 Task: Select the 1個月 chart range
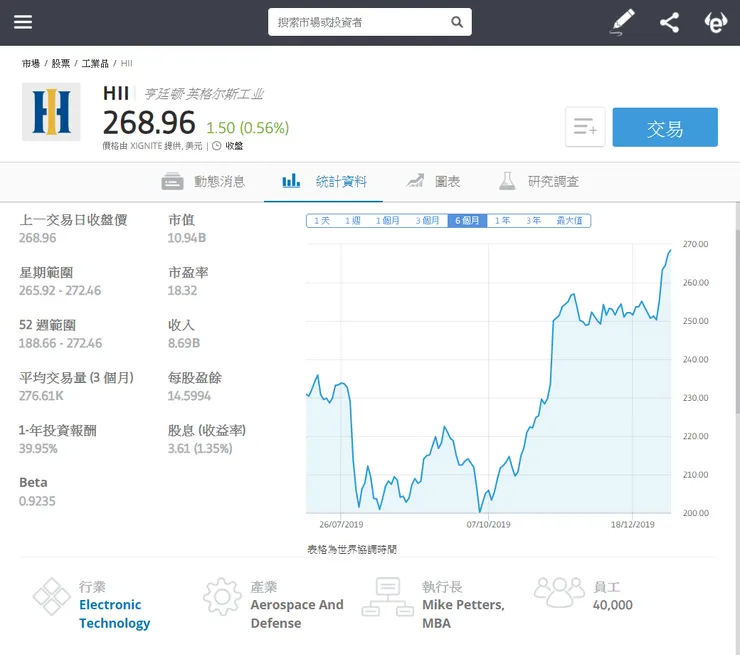click(387, 220)
